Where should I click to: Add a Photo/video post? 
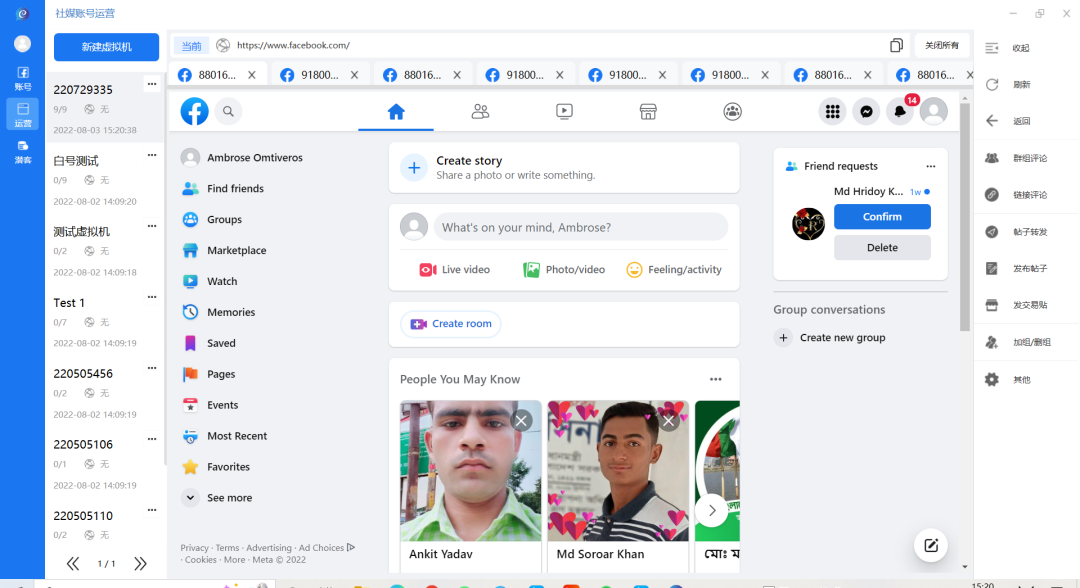tap(564, 270)
